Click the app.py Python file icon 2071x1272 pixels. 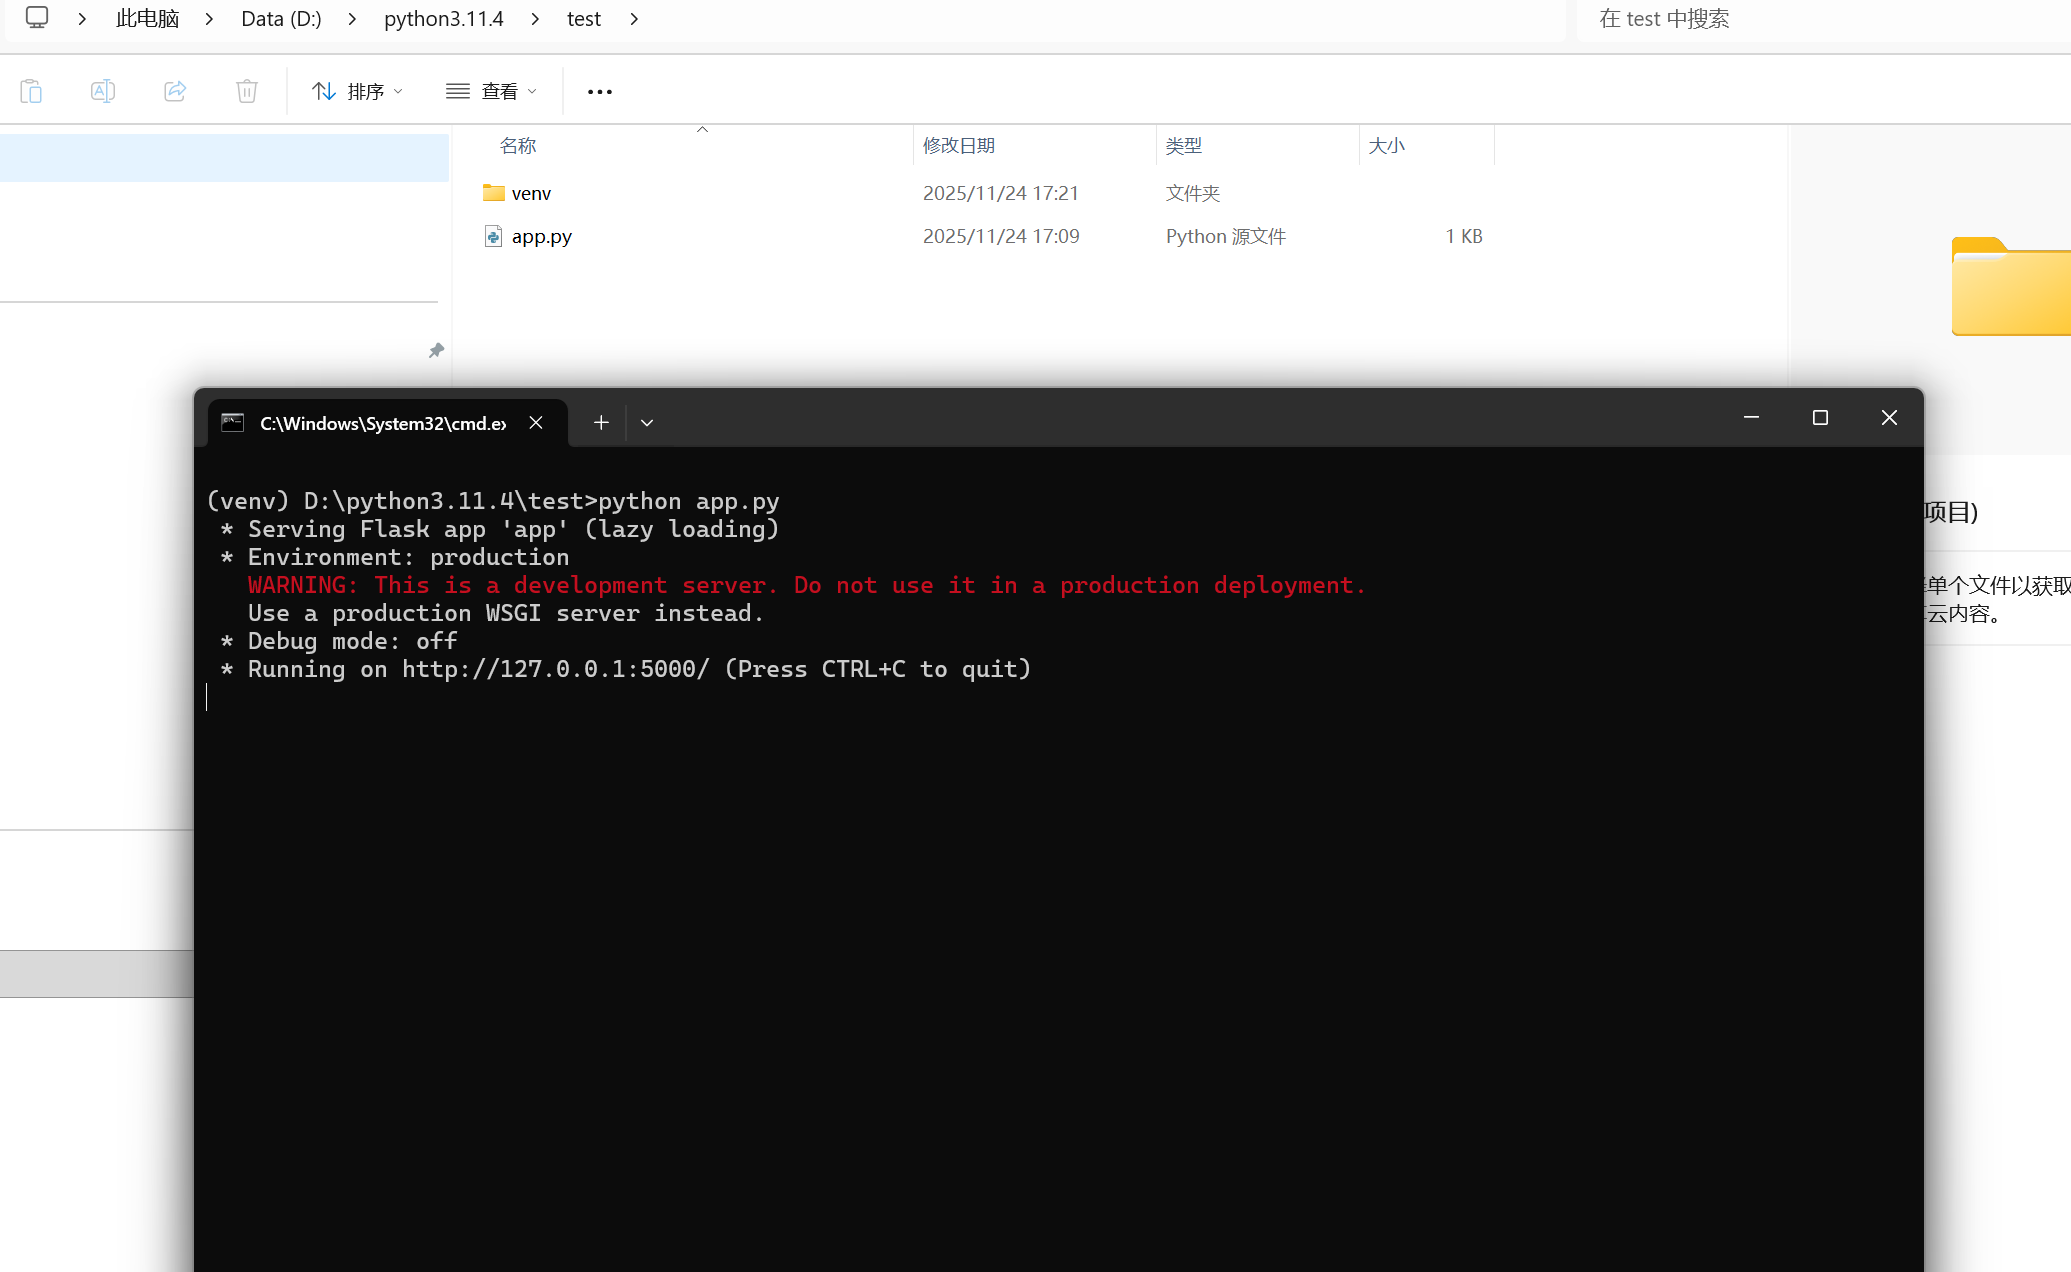493,236
